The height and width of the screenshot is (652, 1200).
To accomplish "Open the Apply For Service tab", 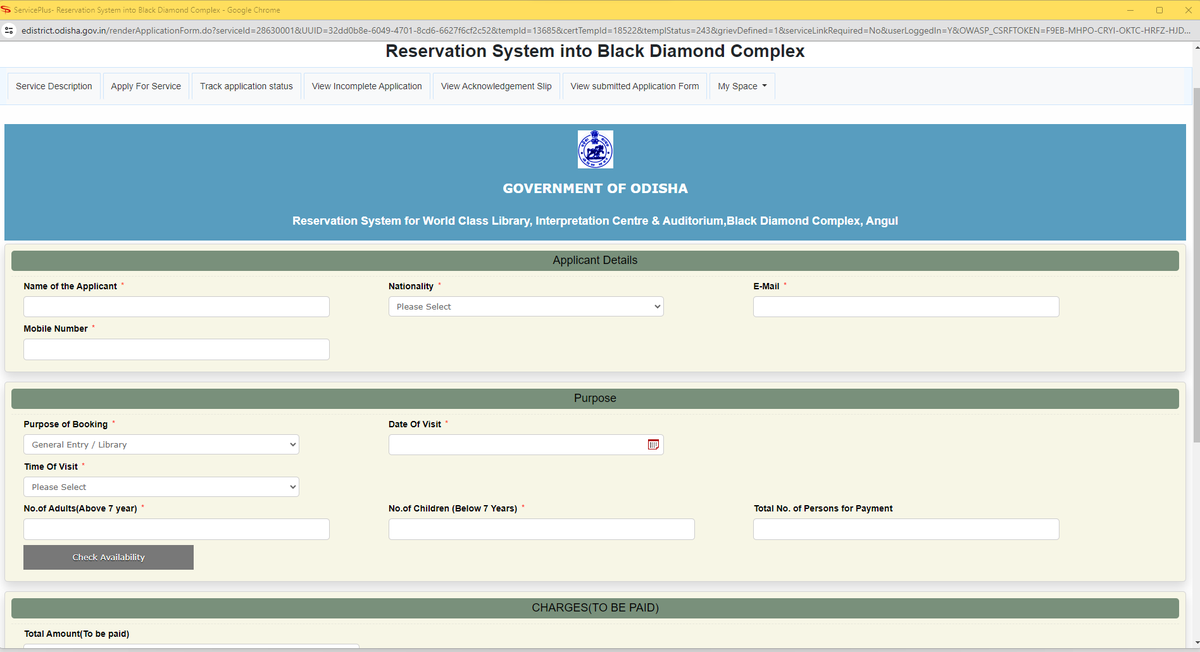I will 146,86.
